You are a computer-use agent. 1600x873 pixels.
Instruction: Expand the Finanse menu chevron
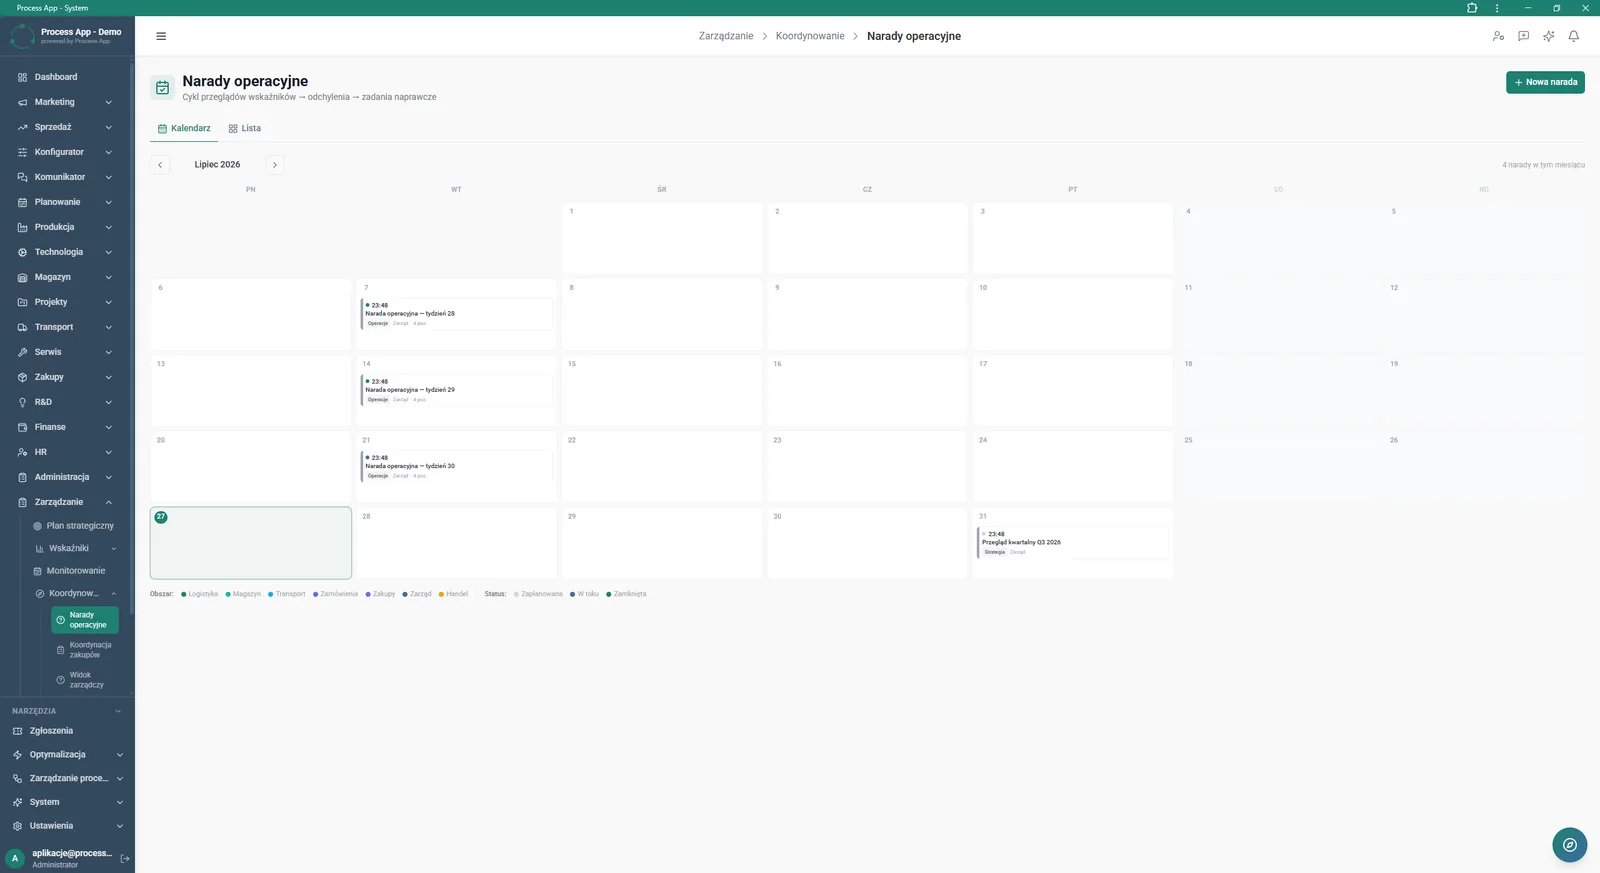click(108, 427)
